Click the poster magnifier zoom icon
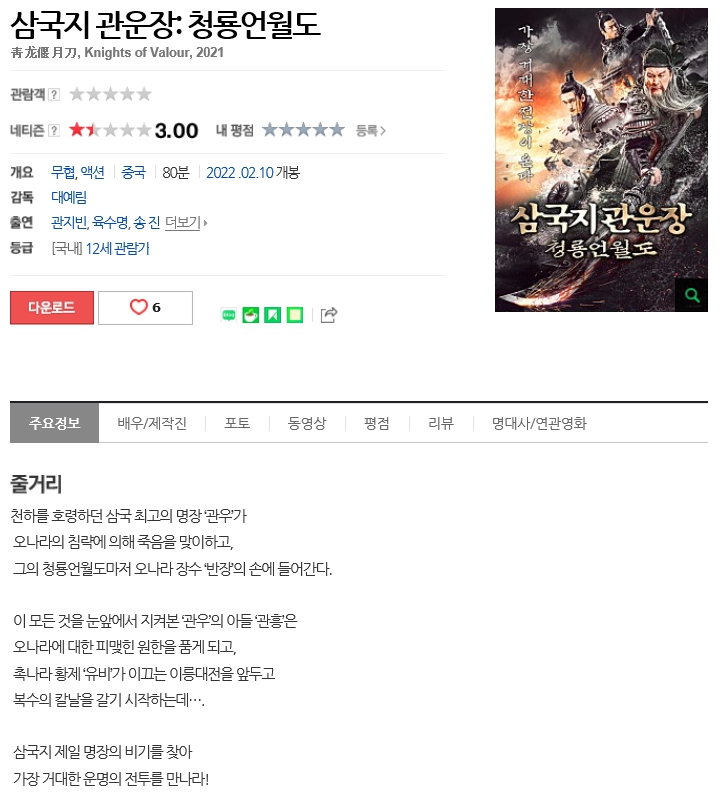Viewport: 720px width, 798px height. click(692, 295)
